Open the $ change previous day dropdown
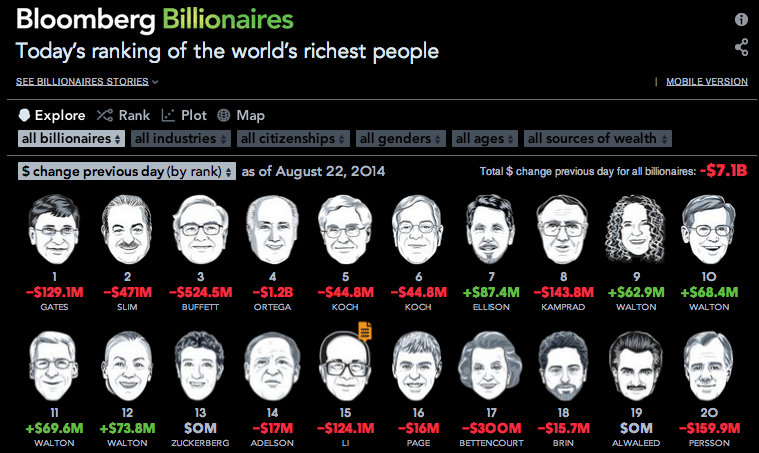The image size is (759, 453). (x=127, y=172)
